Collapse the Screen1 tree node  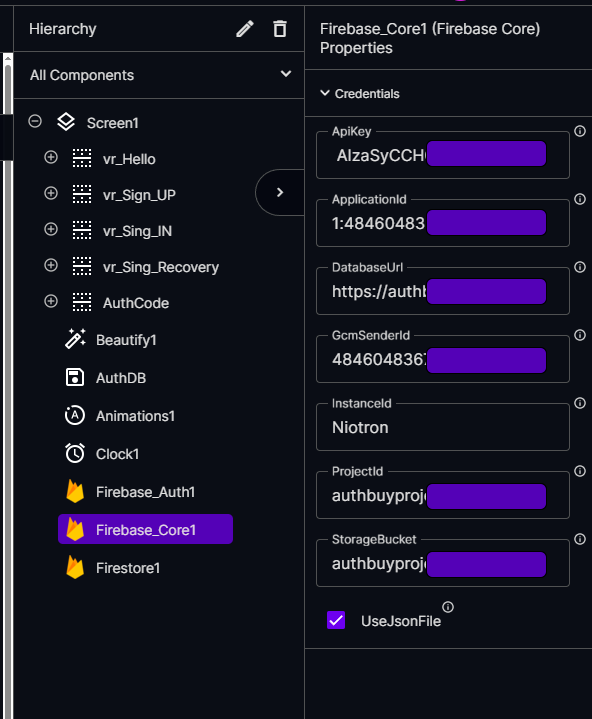pyautogui.click(x=35, y=122)
